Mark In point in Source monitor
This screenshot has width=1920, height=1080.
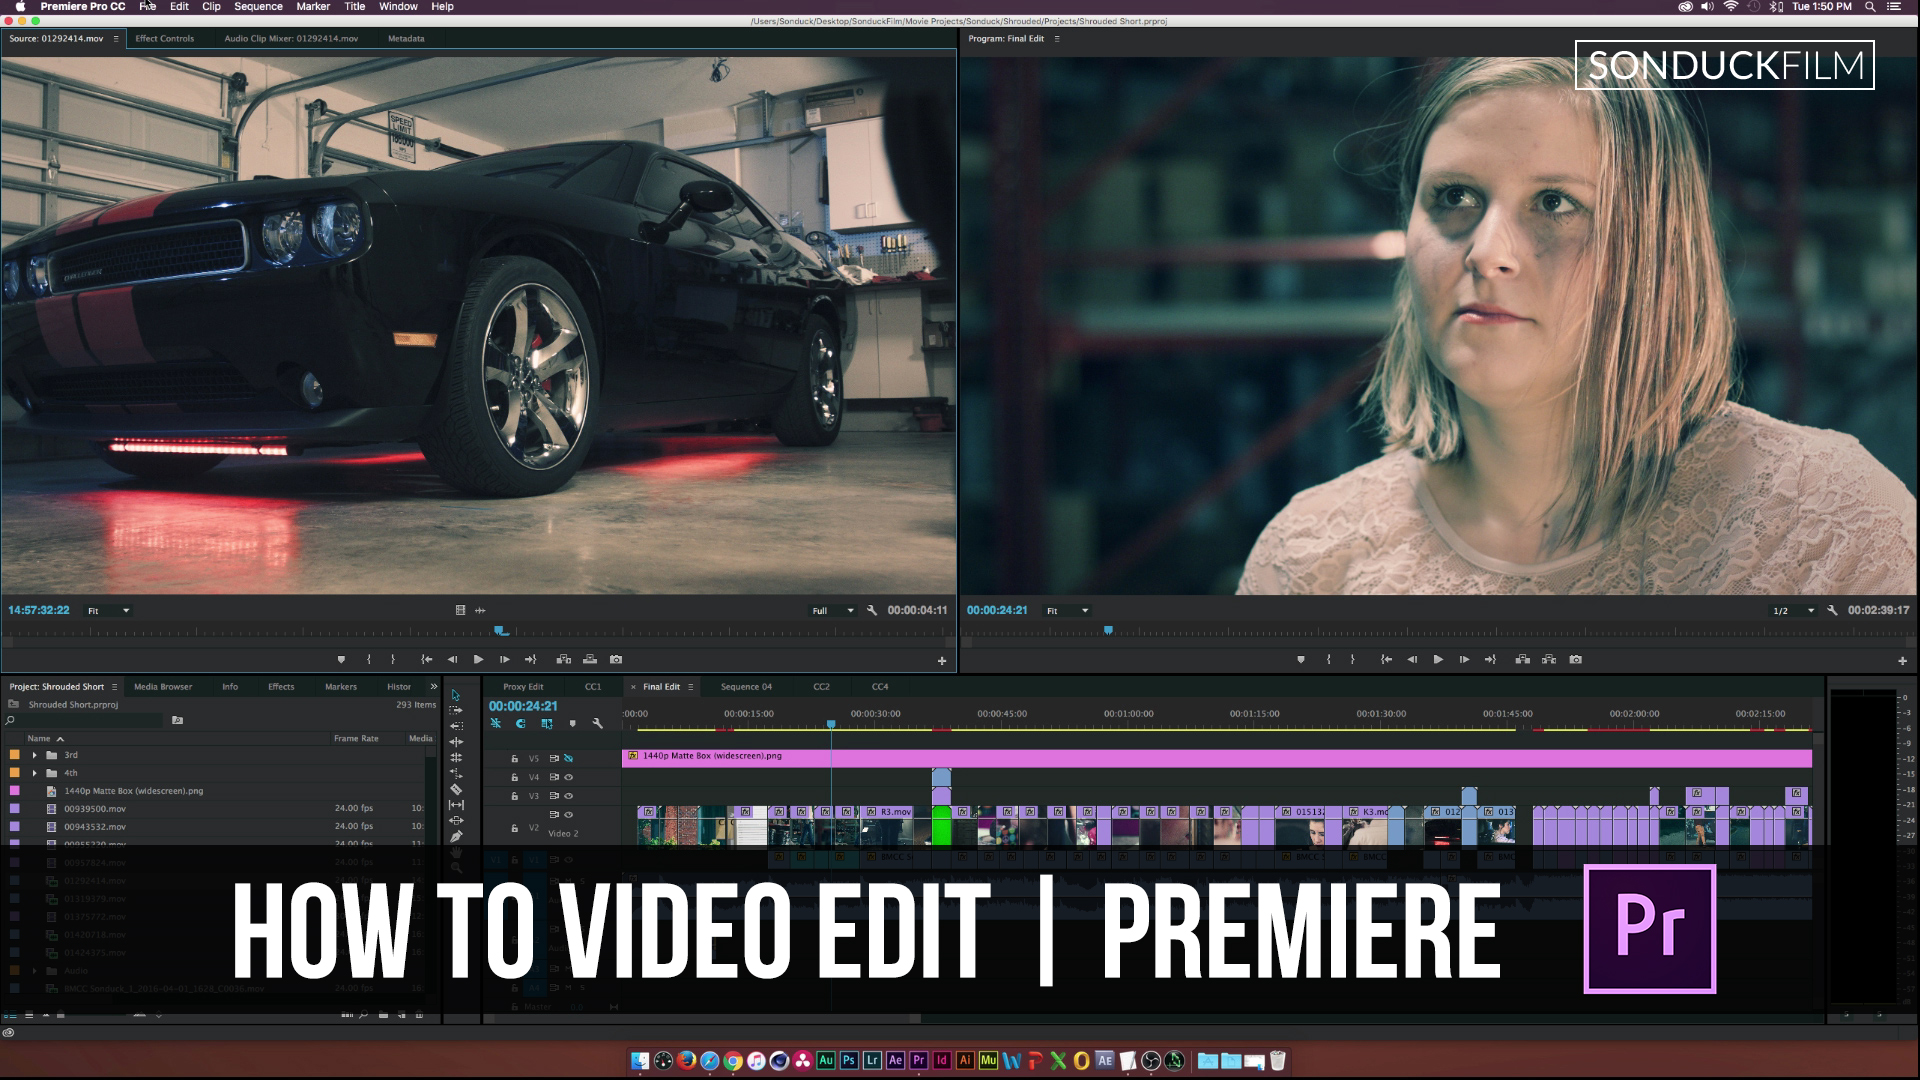(369, 660)
